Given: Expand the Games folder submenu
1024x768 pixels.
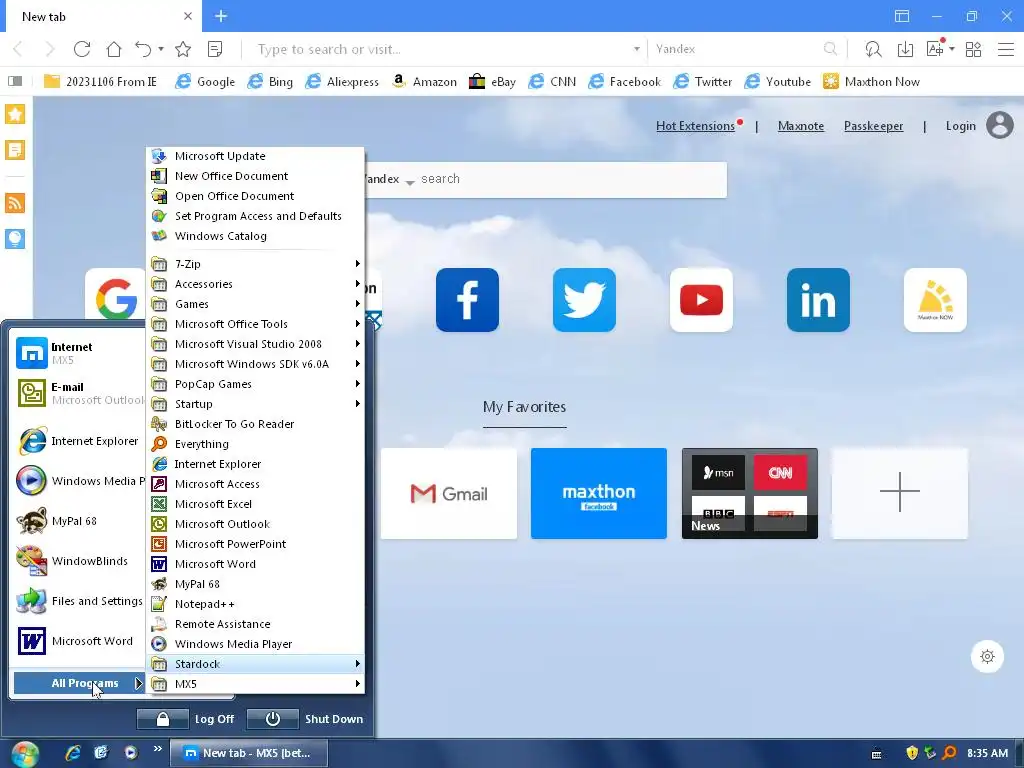Looking at the screenshot, I should click(x=255, y=304).
